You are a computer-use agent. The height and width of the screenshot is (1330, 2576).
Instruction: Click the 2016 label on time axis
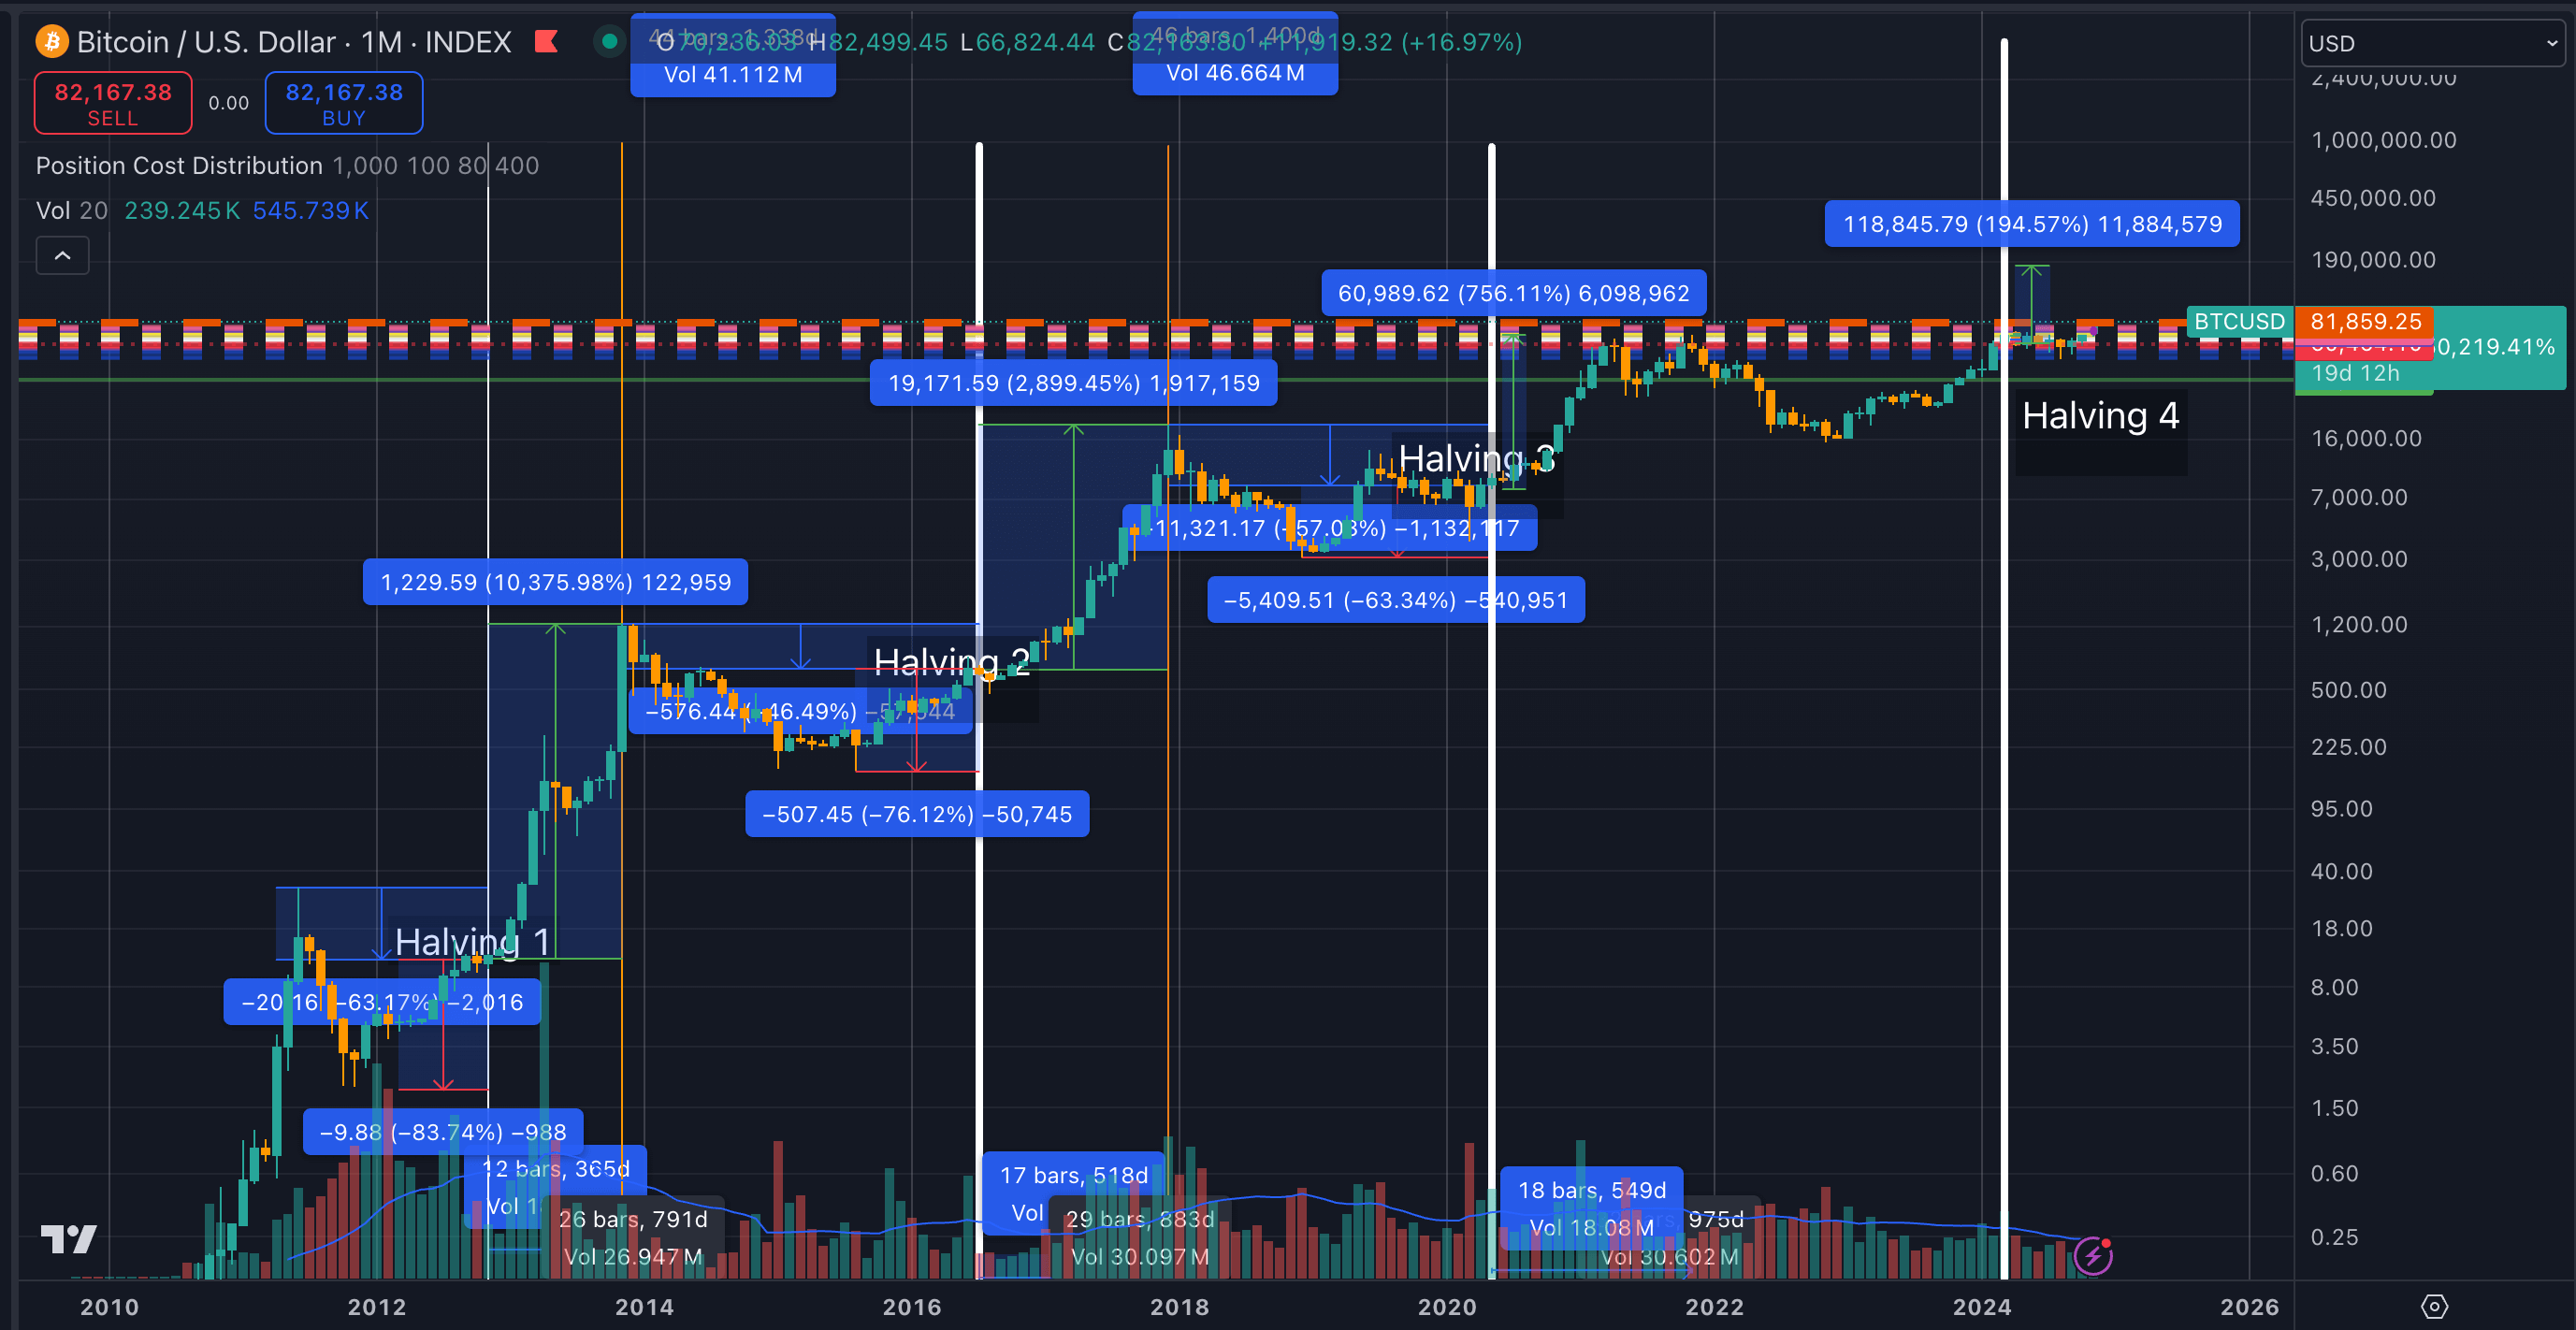tap(912, 1306)
